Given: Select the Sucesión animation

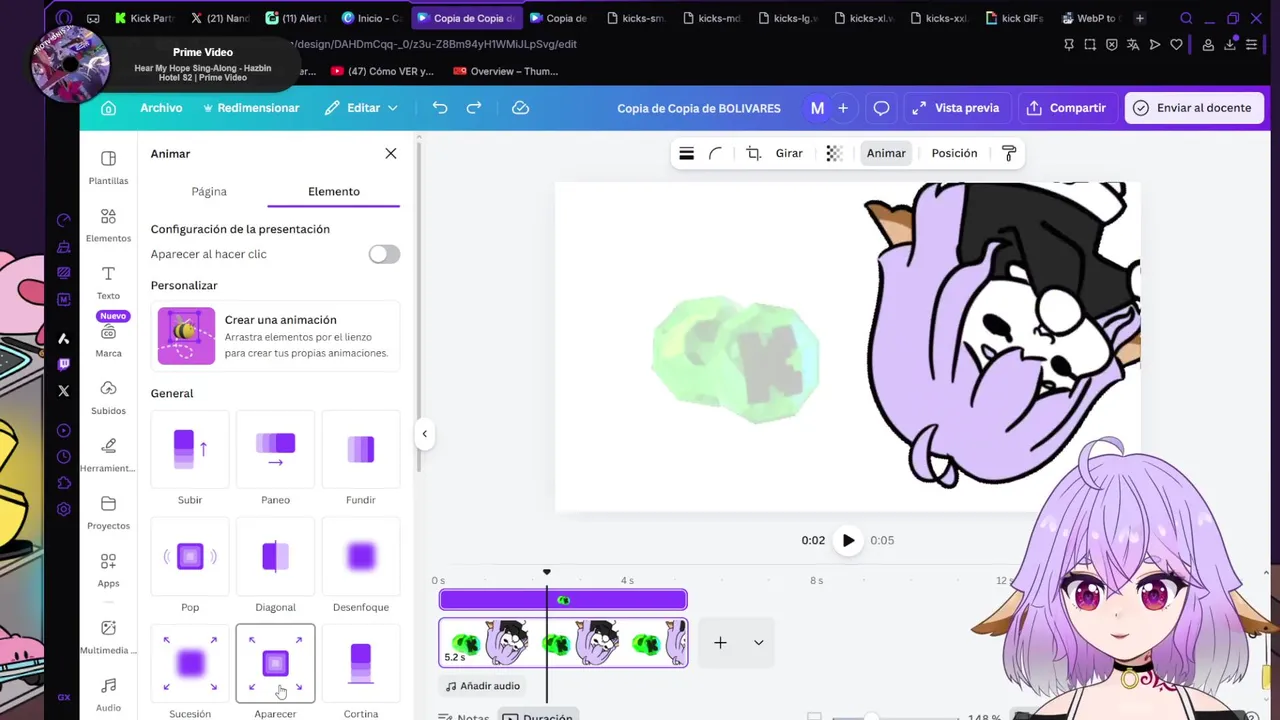Looking at the screenshot, I should click(x=190, y=672).
